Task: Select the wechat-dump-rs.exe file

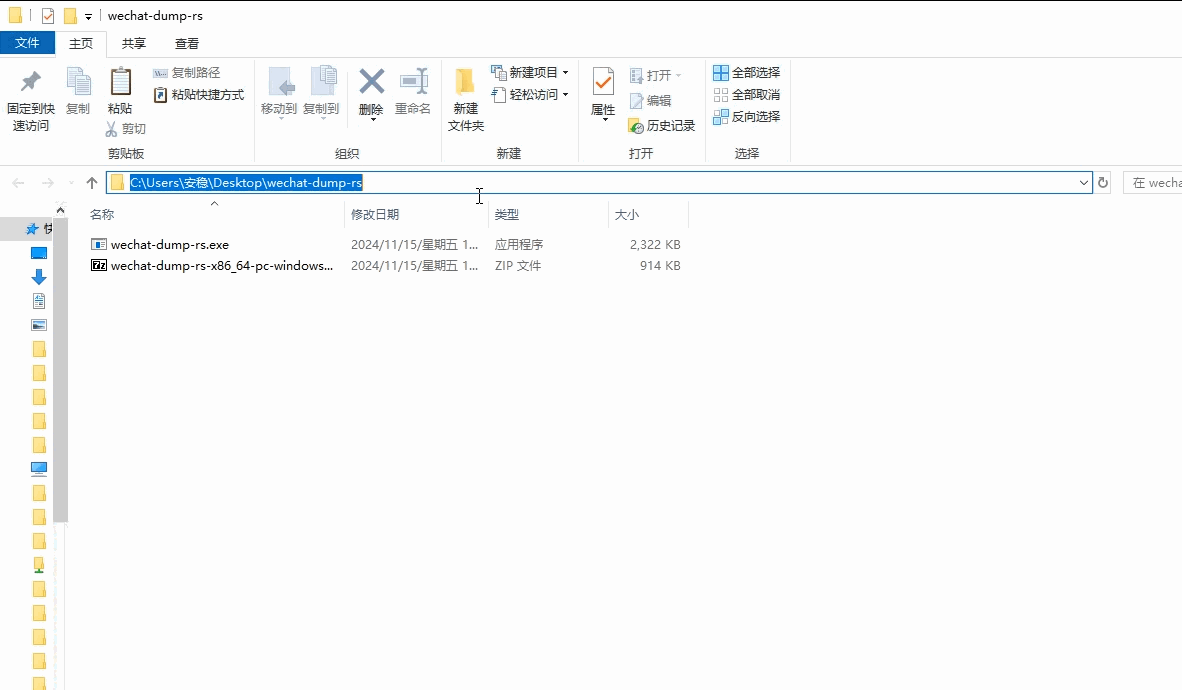Action: point(170,245)
